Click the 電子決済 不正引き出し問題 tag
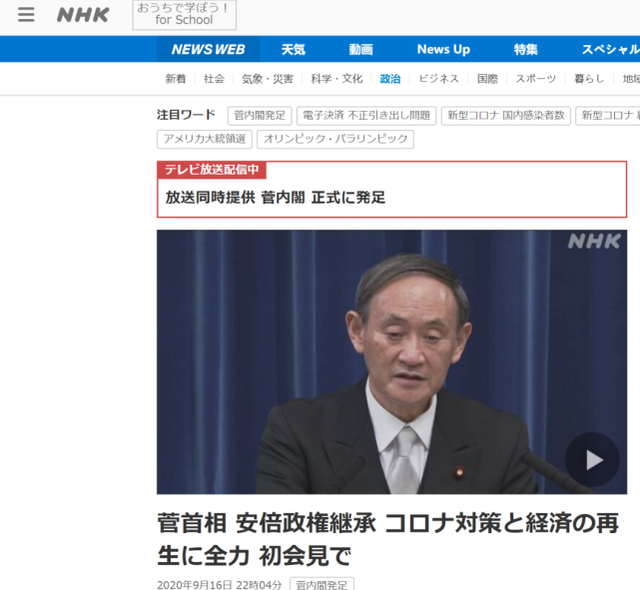The image size is (640, 590). (366, 115)
